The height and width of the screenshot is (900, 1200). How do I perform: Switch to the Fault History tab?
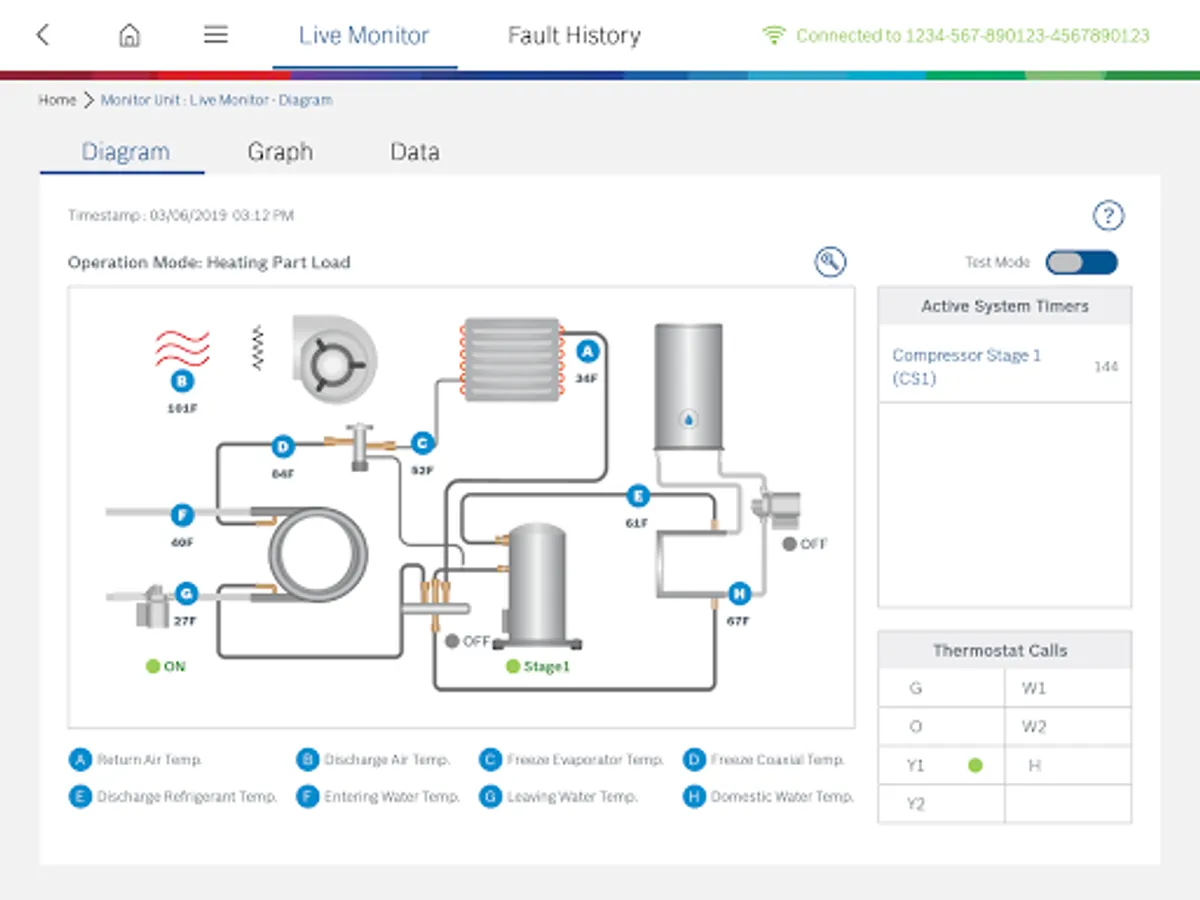click(x=574, y=36)
